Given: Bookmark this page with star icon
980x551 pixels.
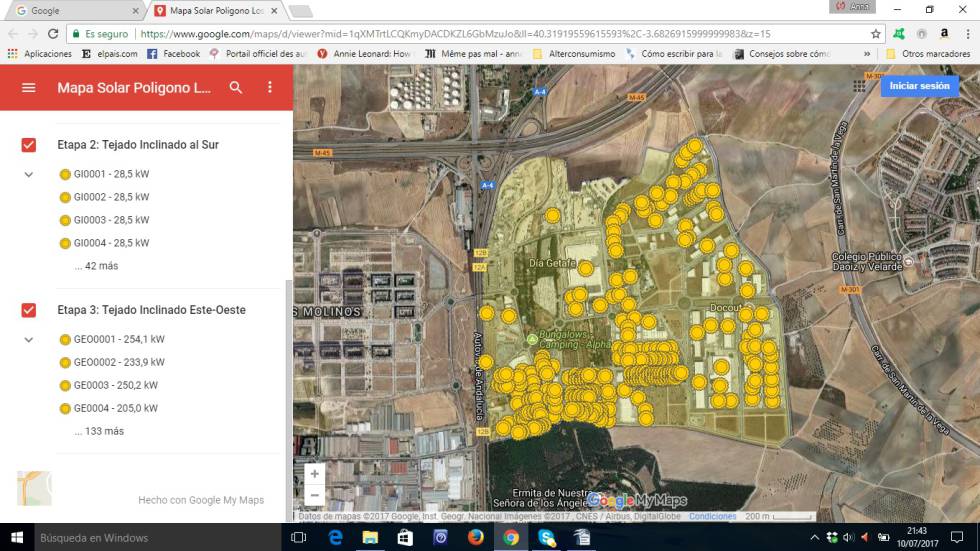Looking at the screenshot, I should pos(876,34).
